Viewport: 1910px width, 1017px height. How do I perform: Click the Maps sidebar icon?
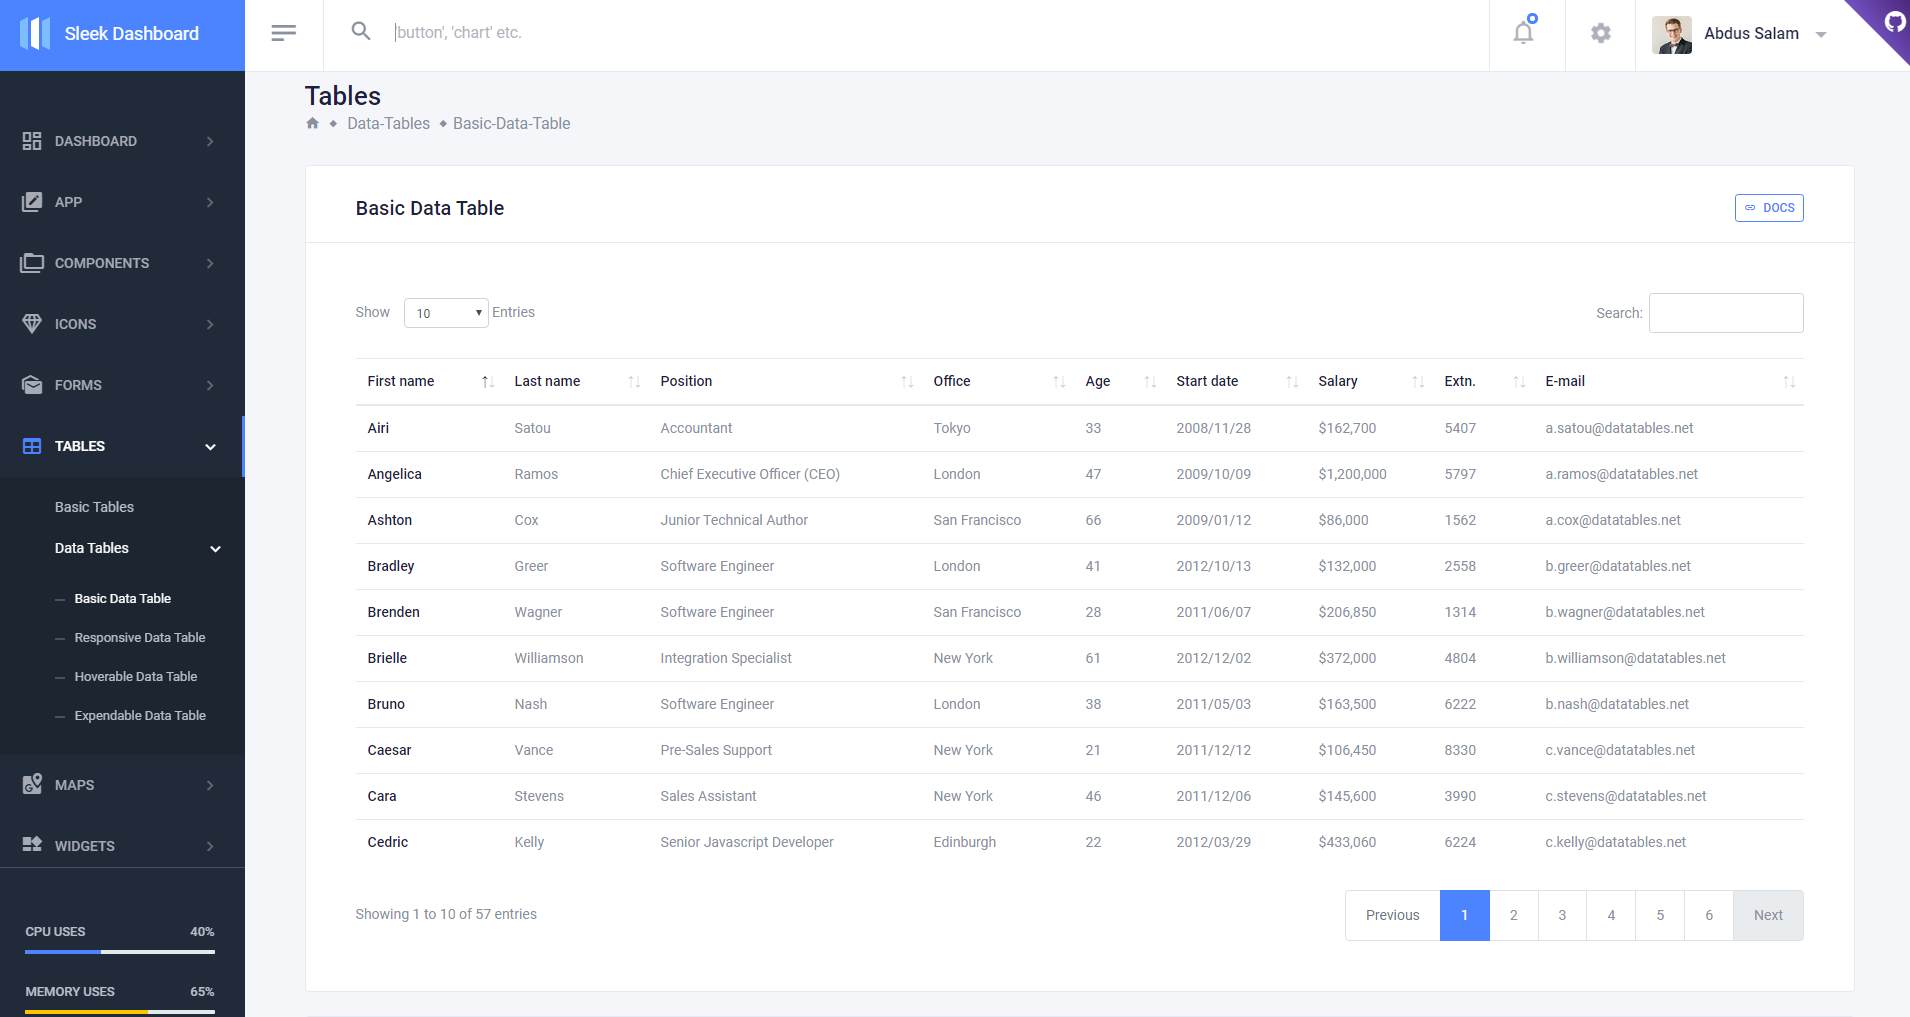pos(32,784)
